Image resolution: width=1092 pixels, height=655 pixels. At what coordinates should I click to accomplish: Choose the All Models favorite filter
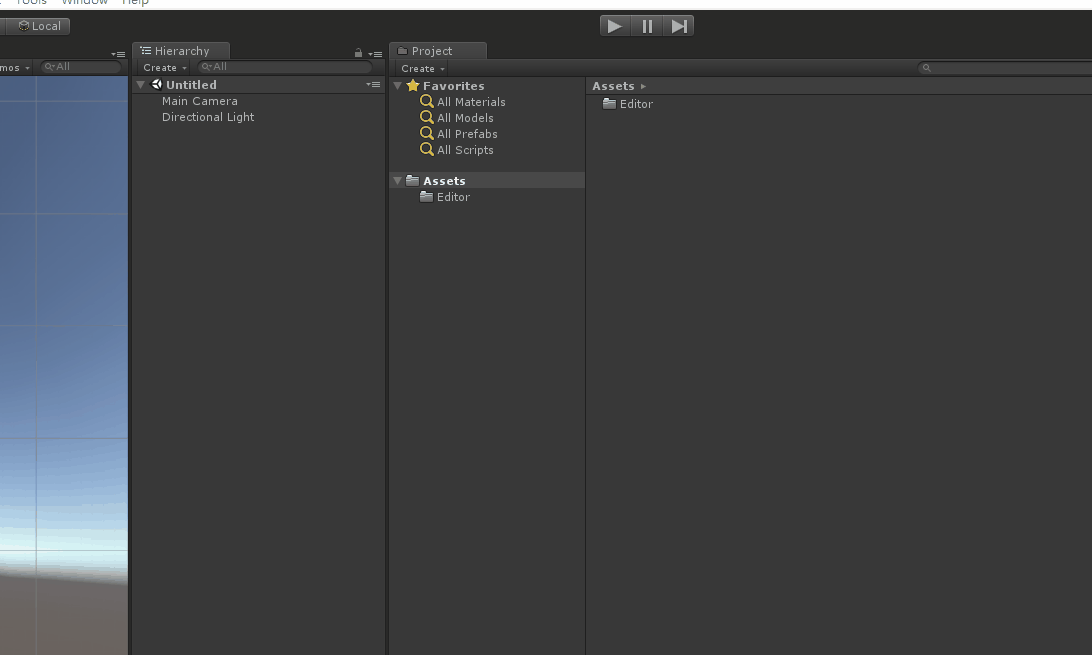click(465, 118)
